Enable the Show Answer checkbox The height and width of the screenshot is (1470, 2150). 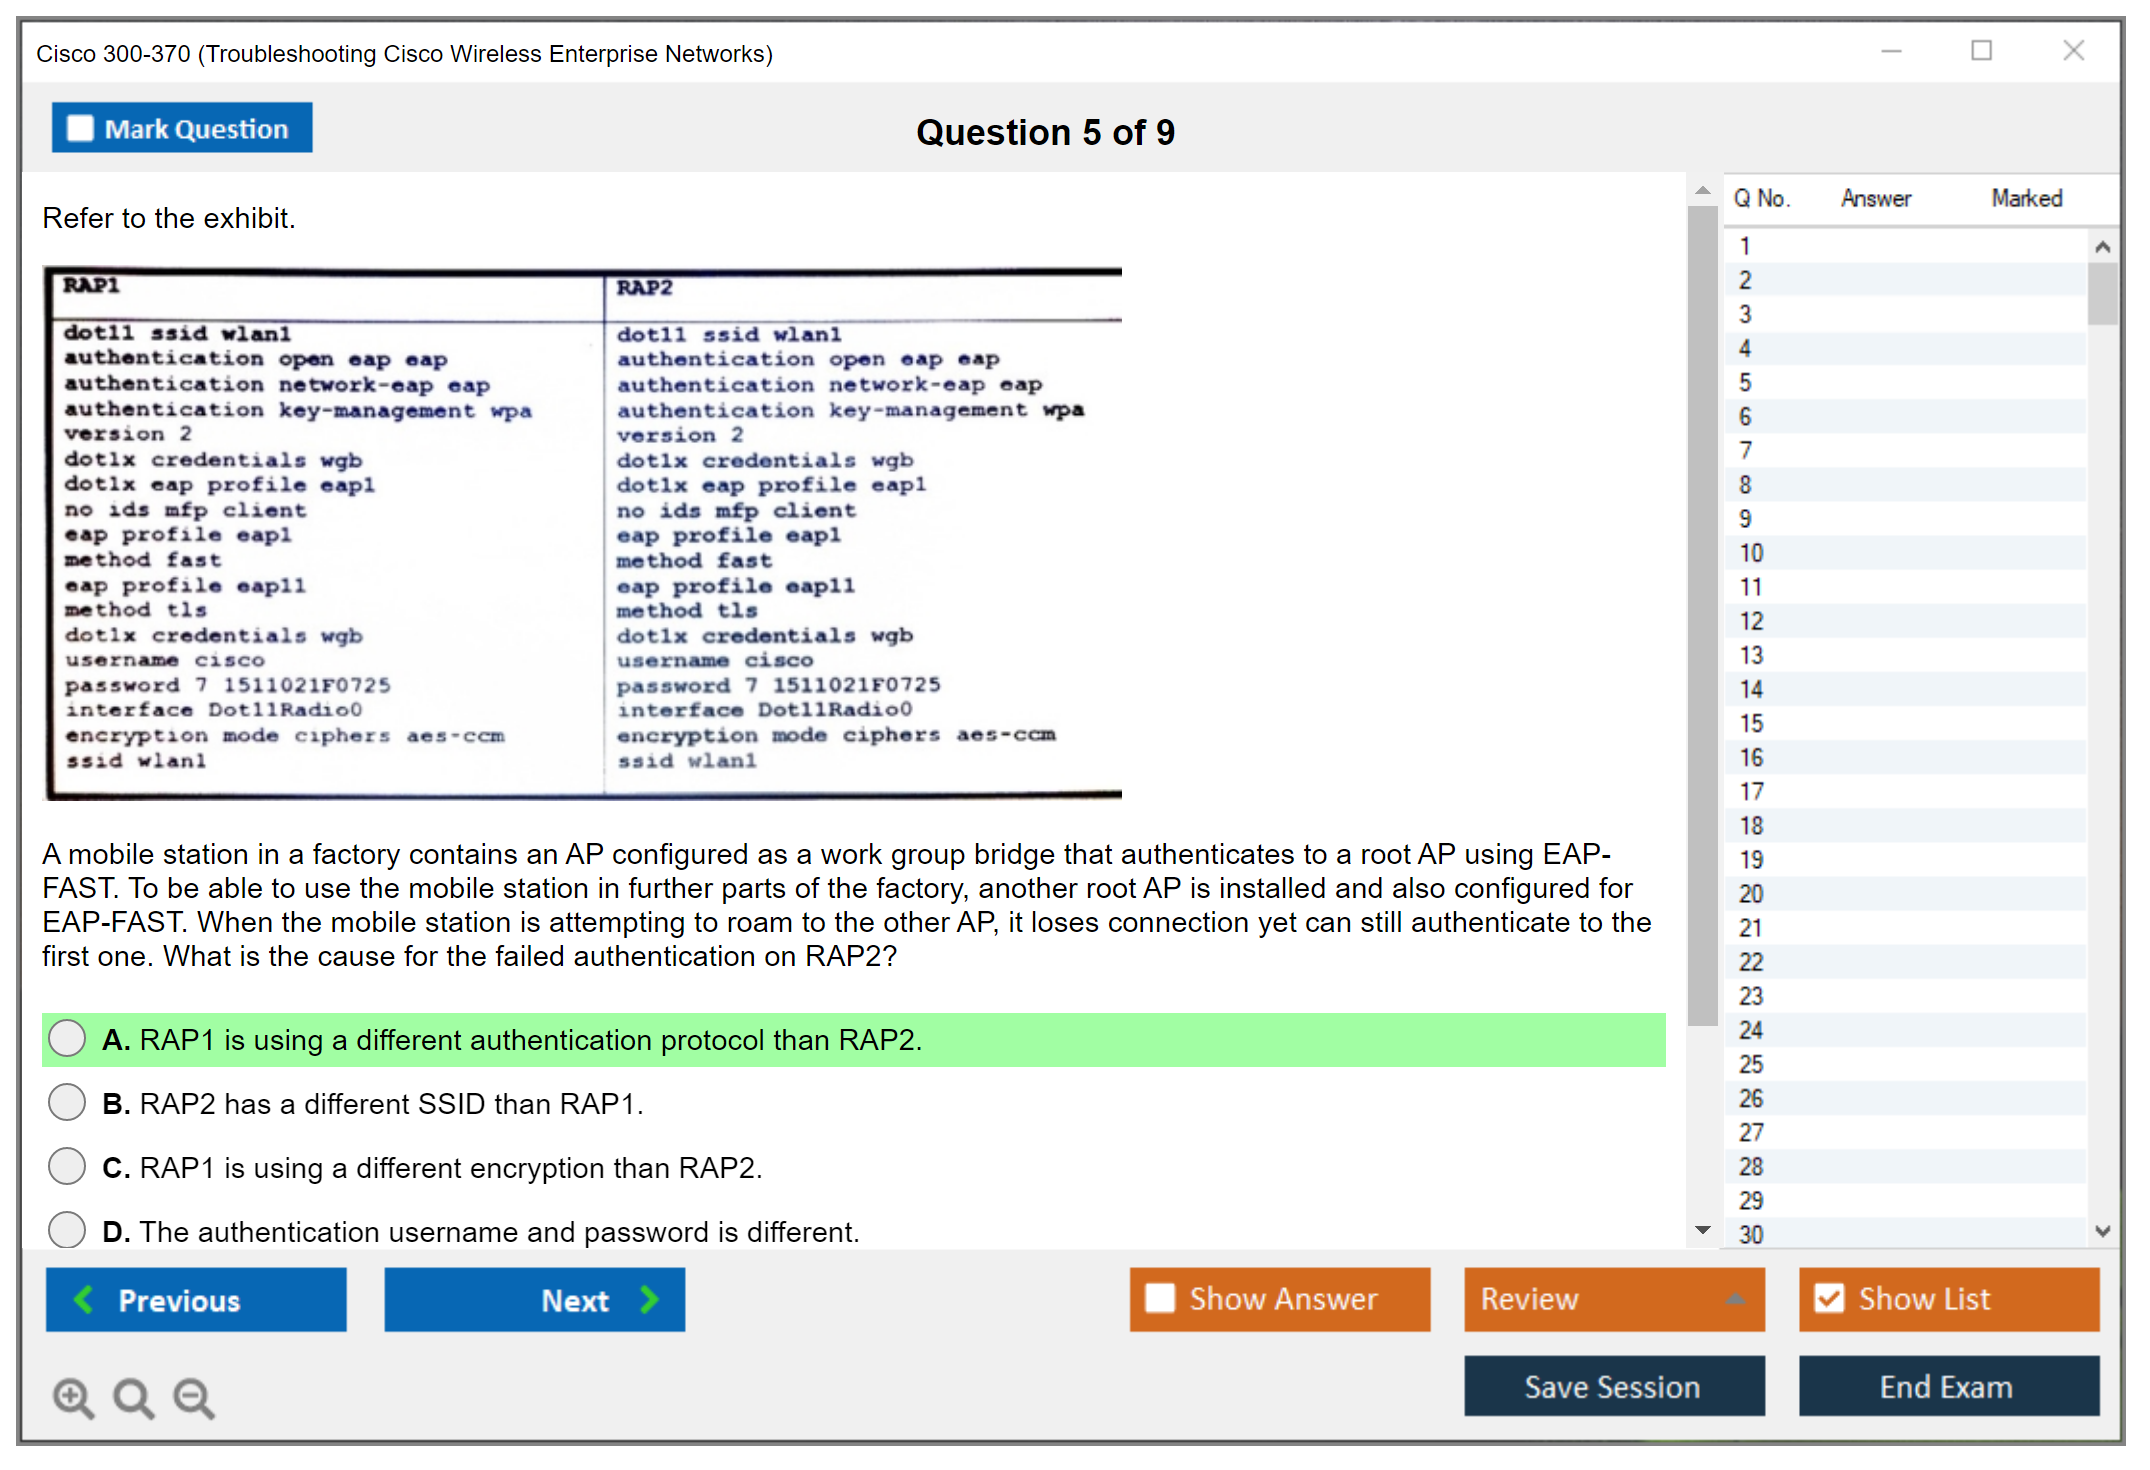[1160, 1298]
